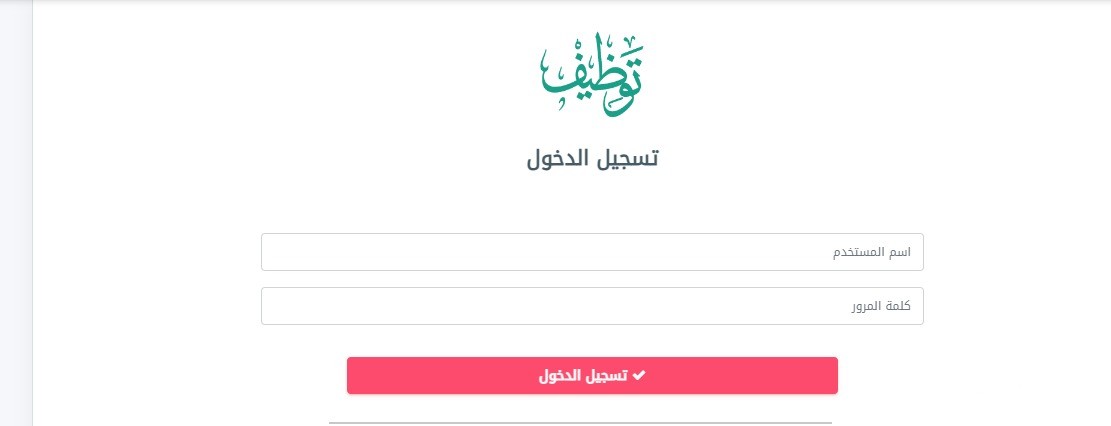Viewport: 1111px width, 426px height.
Task: Click the light gray left sidebar strip
Action: [16, 213]
